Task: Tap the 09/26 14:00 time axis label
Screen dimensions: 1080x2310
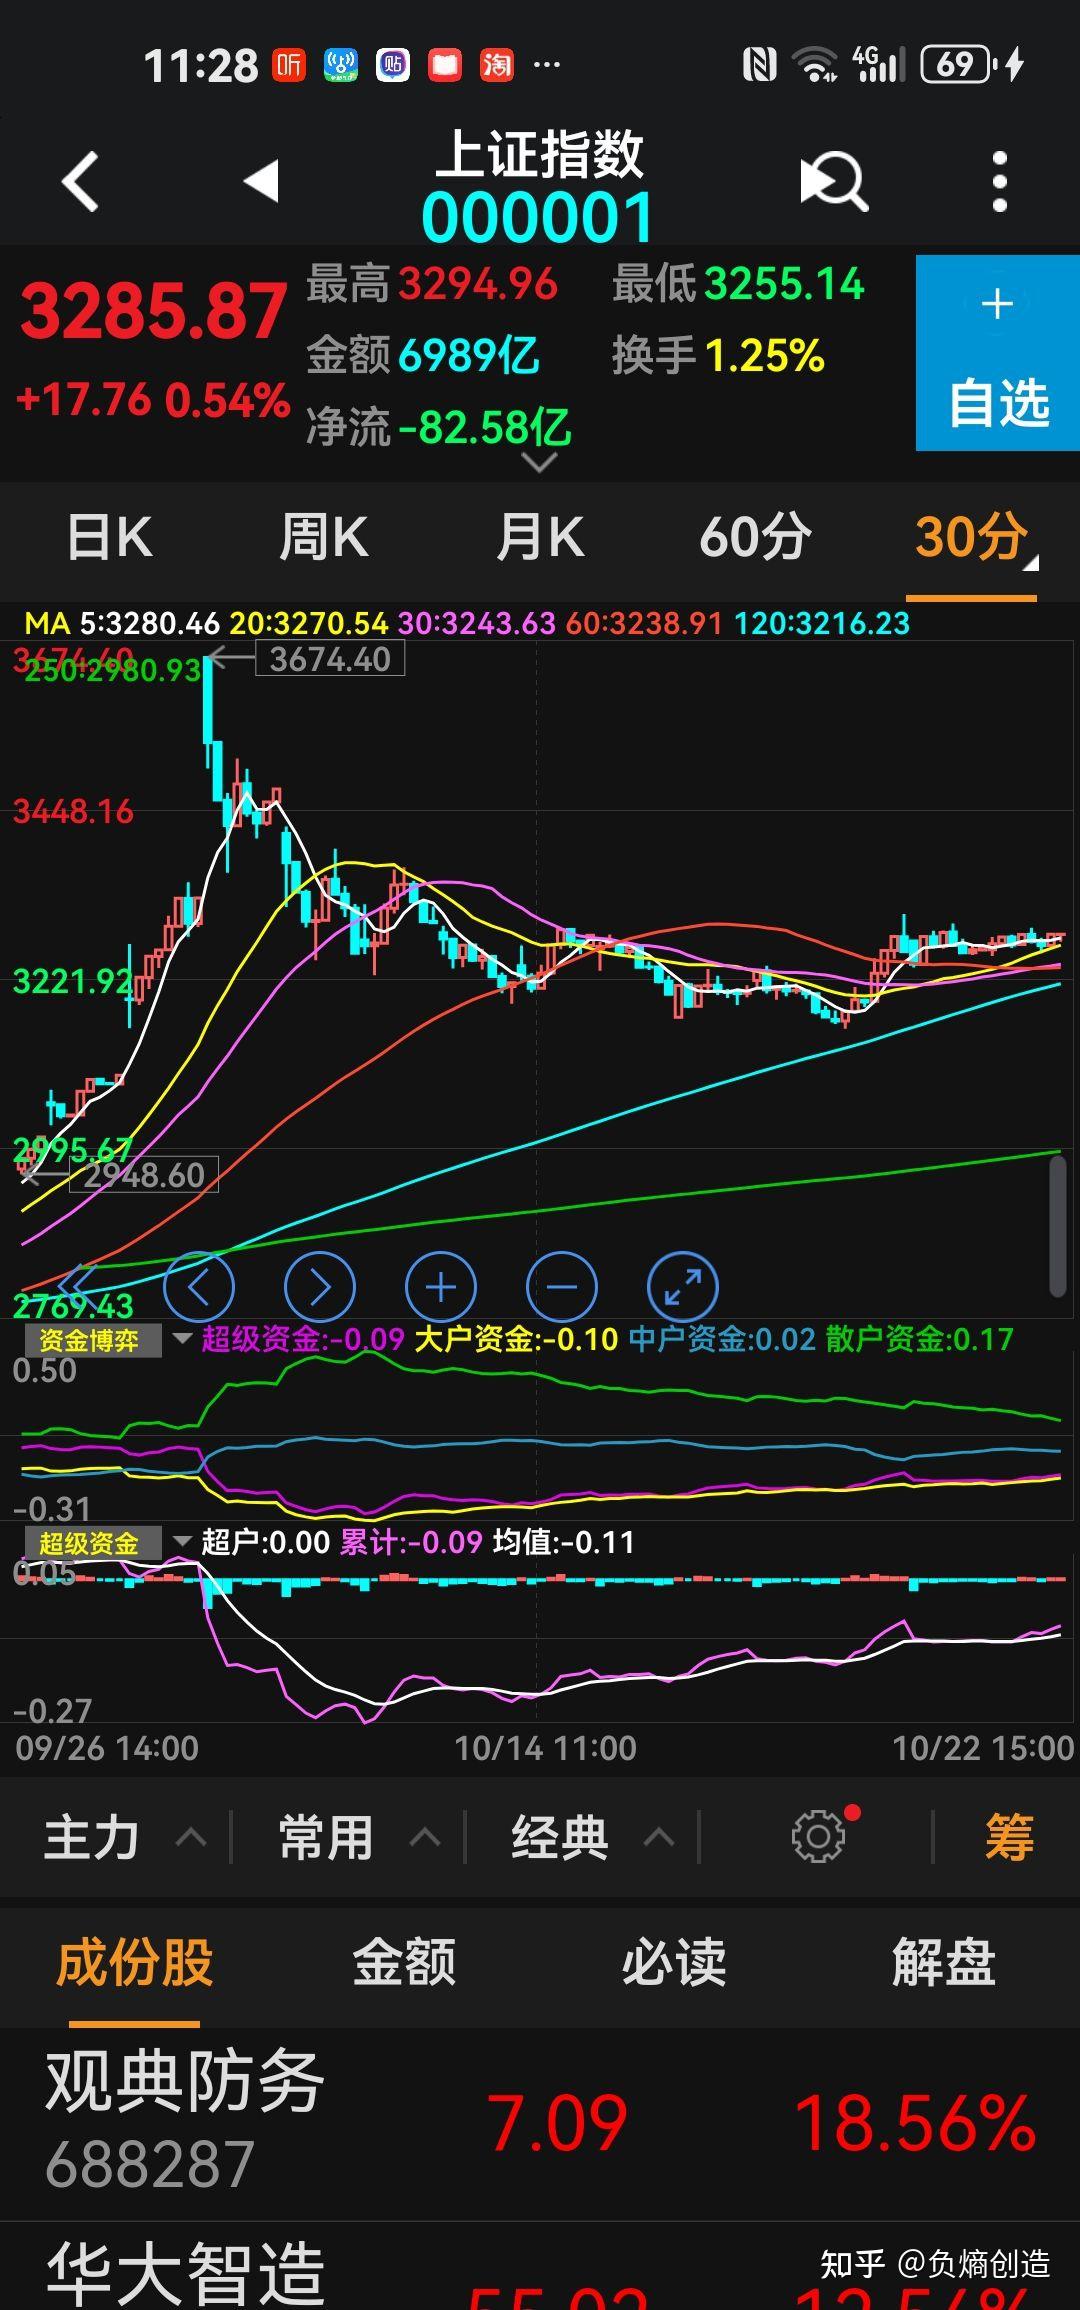Action: (107, 1748)
